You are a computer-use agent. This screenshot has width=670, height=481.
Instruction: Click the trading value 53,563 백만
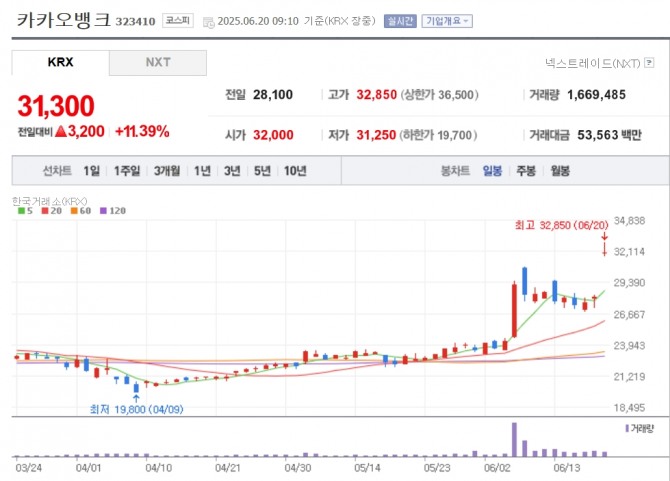(609, 135)
